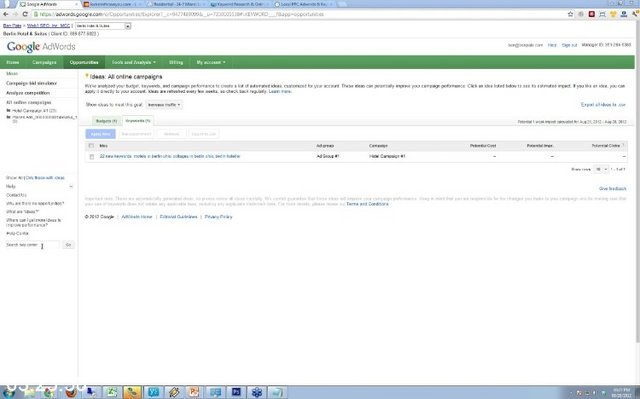Viewport: 640px width, 399px height.
Task: Select the idea row checkbox
Action: click(92, 157)
